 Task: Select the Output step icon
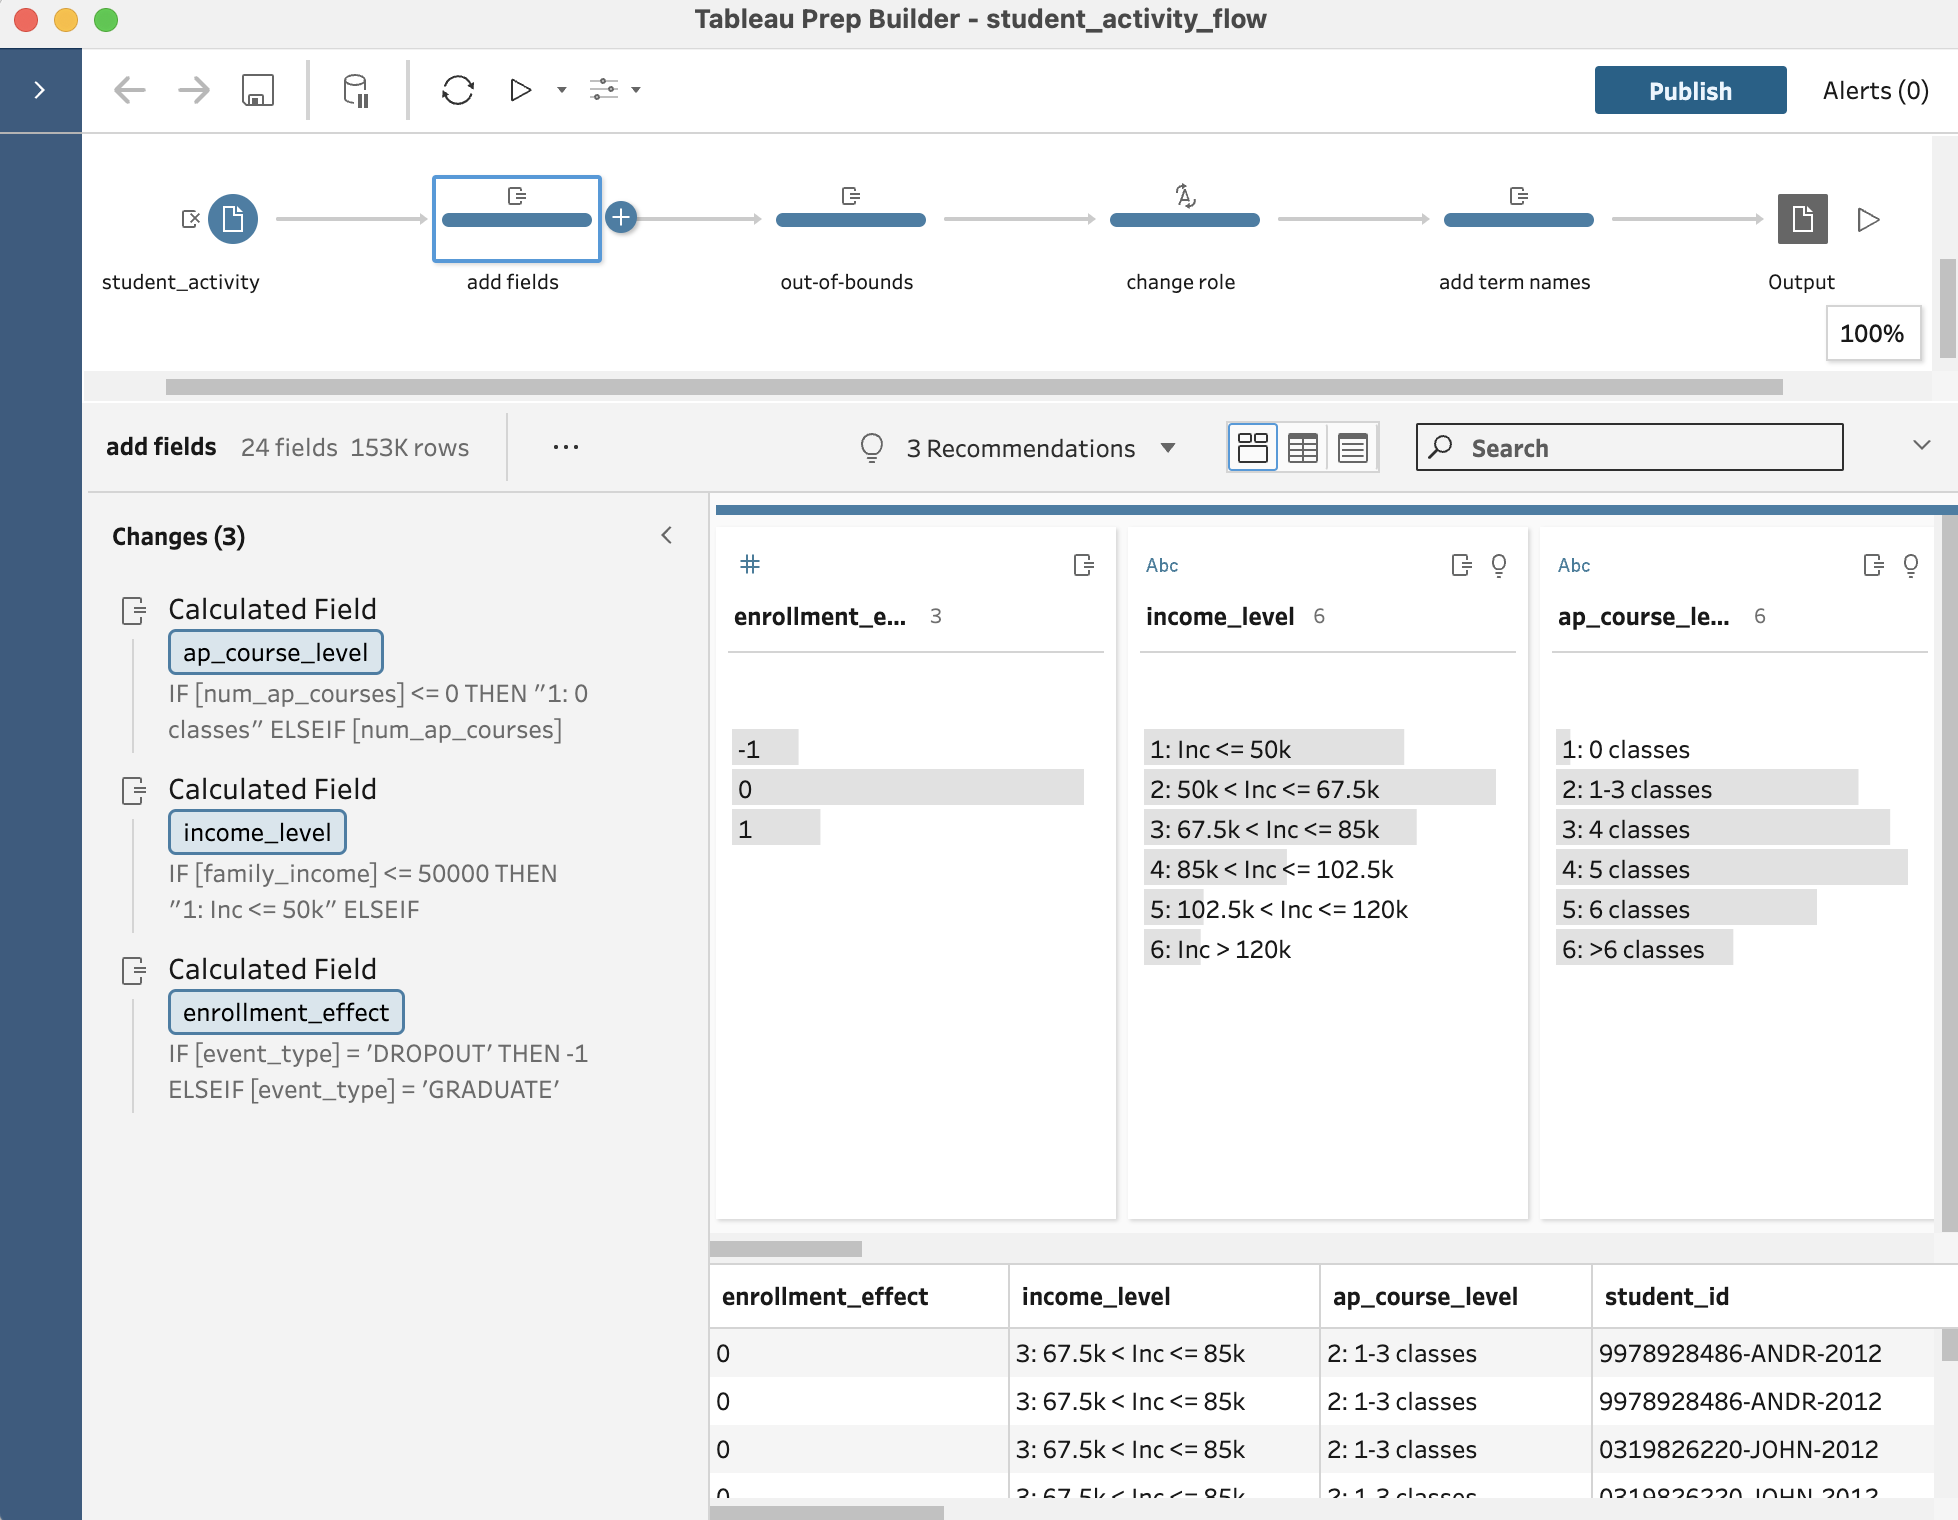pos(1802,219)
